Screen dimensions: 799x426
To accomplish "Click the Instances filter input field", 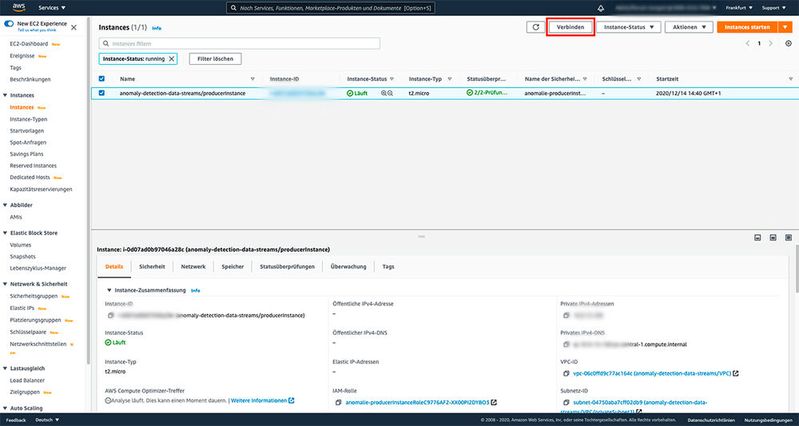I will click(x=239, y=44).
